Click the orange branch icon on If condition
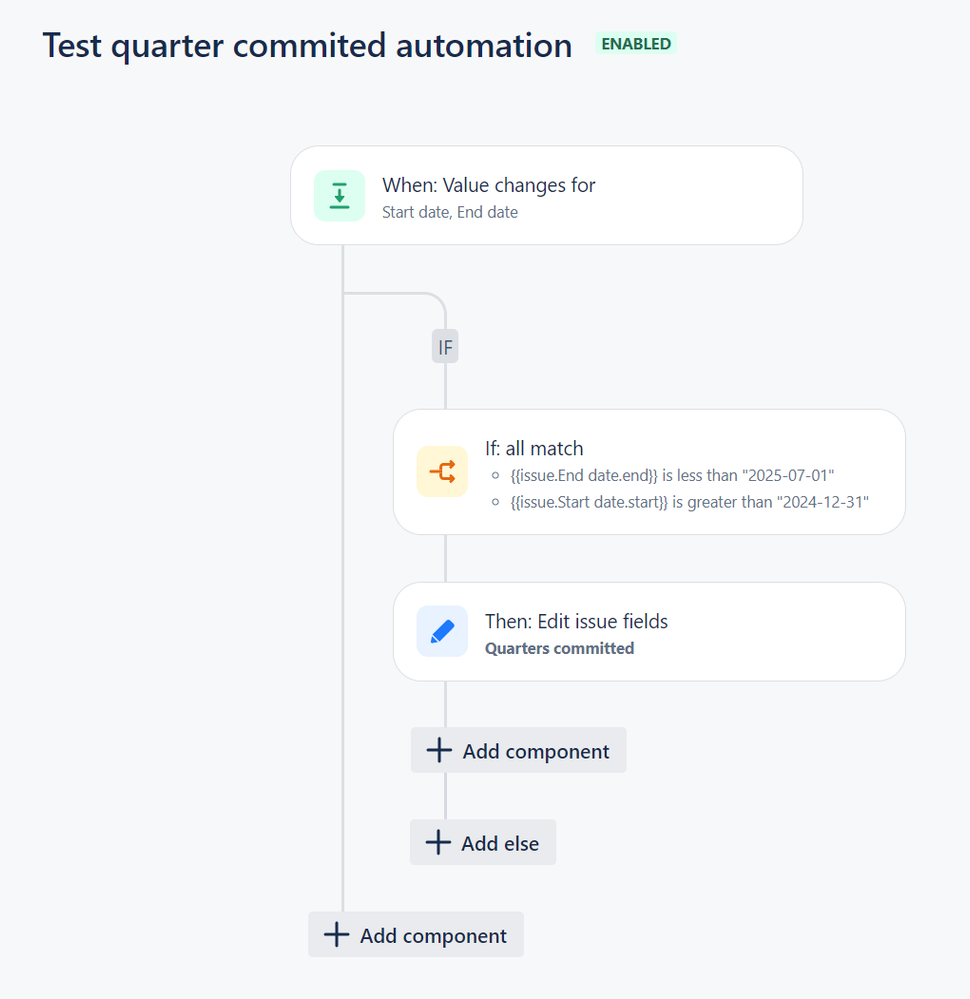 pyautogui.click(x=442, y=472)
